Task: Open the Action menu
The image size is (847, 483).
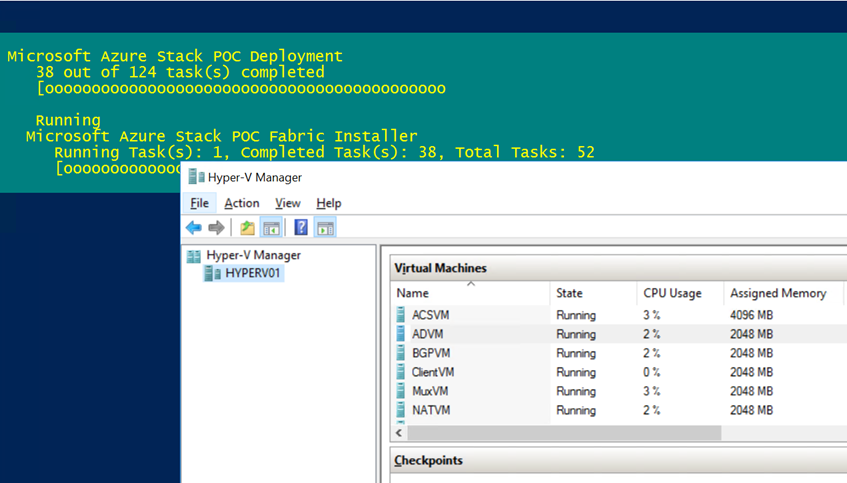Action: tap(241, 203)
